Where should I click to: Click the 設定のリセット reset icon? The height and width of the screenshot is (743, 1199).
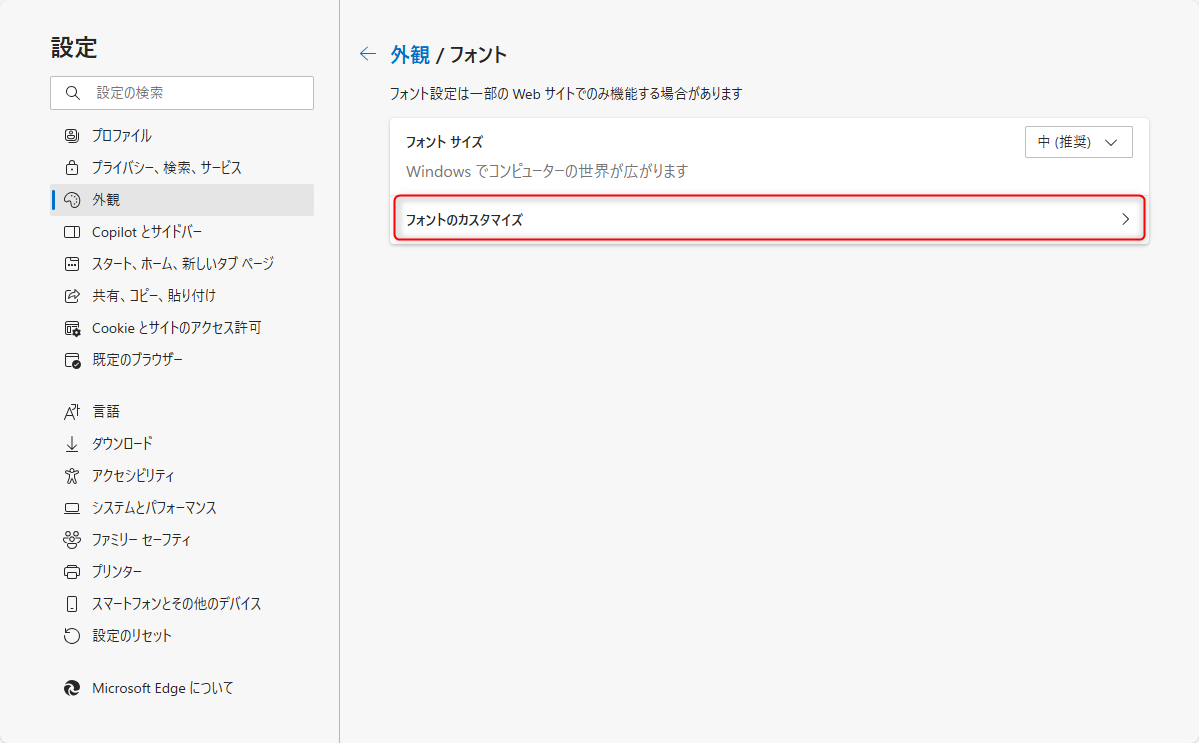(x=72, y=636)
